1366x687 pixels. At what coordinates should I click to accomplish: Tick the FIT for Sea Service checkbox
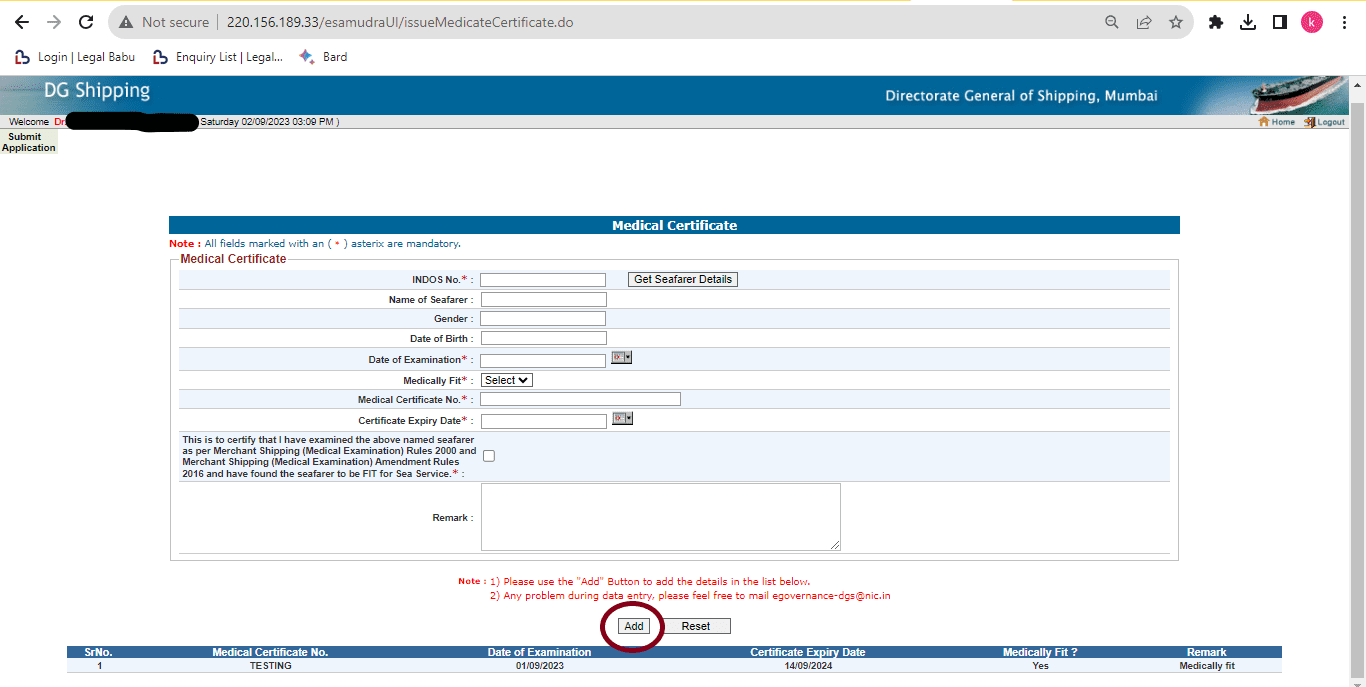point(489,456)
